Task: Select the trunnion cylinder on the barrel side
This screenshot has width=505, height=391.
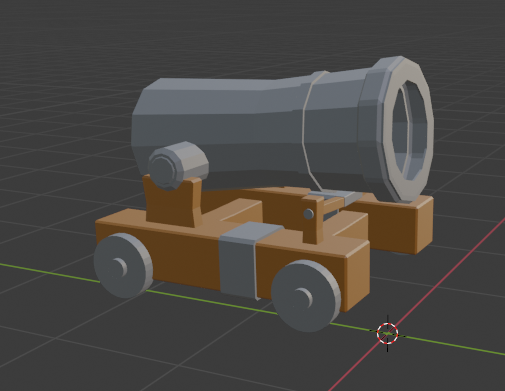Action: click(x=178, y=166)
